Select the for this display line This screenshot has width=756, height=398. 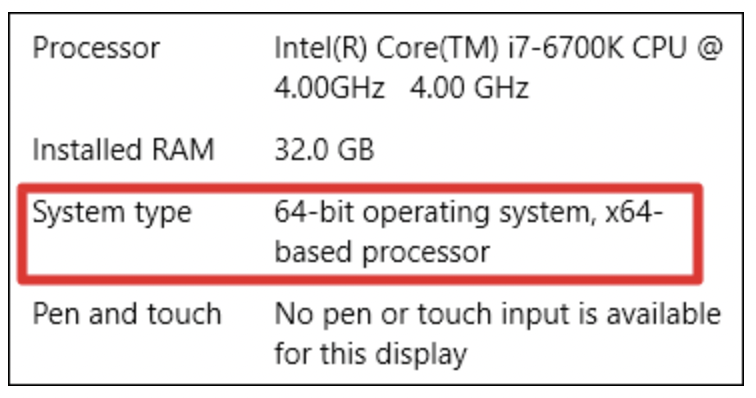click(371, 354)
